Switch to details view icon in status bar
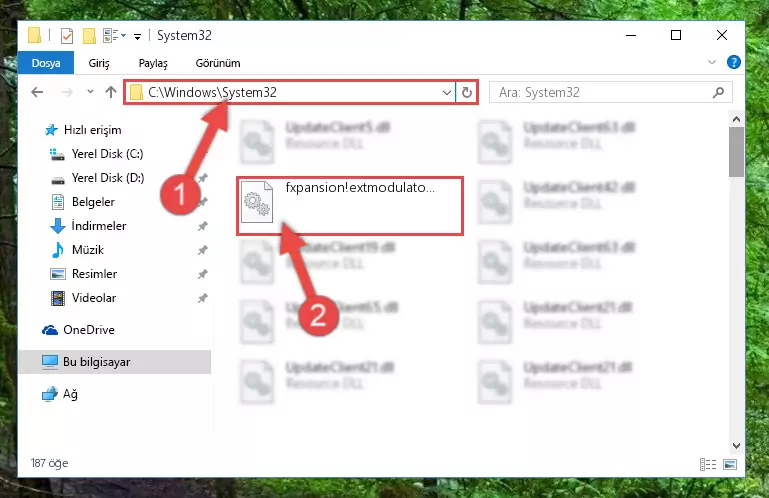This screenshot has width=769, height=498. [x=708, y=464]
